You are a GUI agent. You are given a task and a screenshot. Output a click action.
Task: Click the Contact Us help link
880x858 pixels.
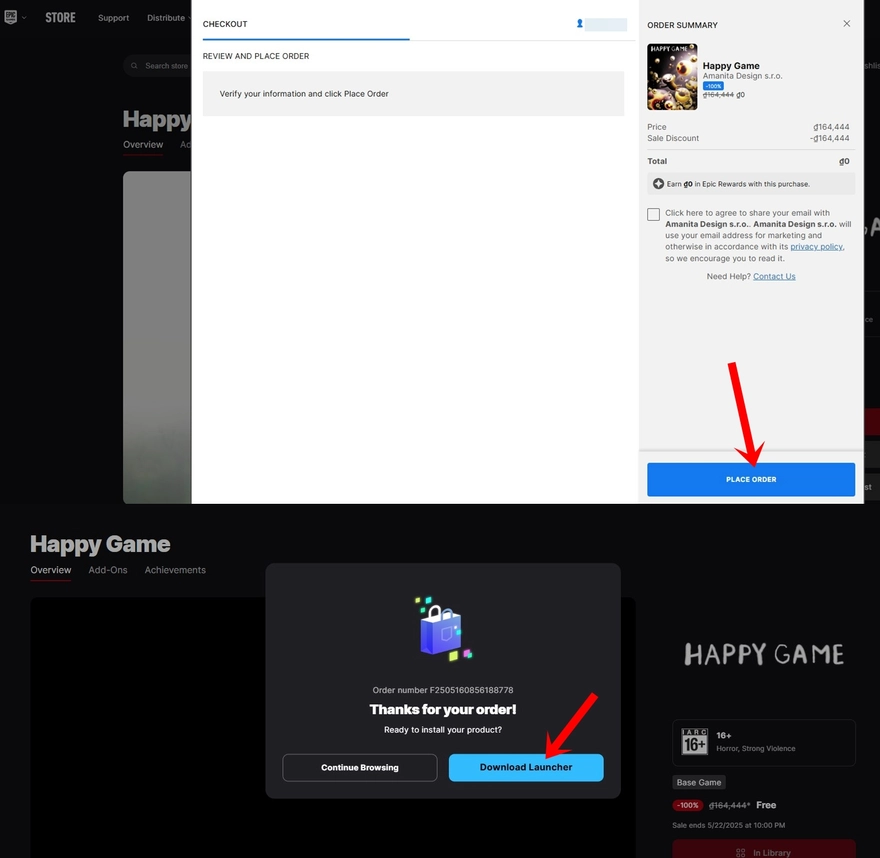click(x=774, y=276)
